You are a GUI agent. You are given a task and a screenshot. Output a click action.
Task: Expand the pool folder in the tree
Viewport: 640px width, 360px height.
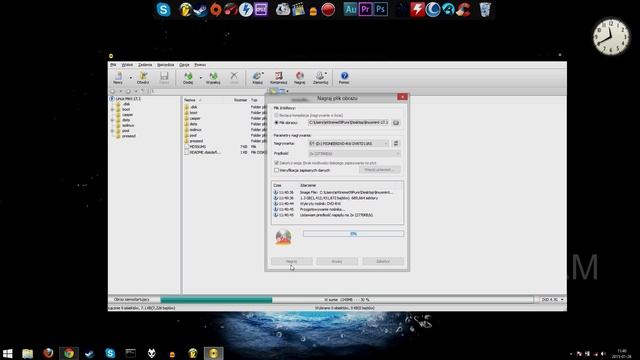113,131
